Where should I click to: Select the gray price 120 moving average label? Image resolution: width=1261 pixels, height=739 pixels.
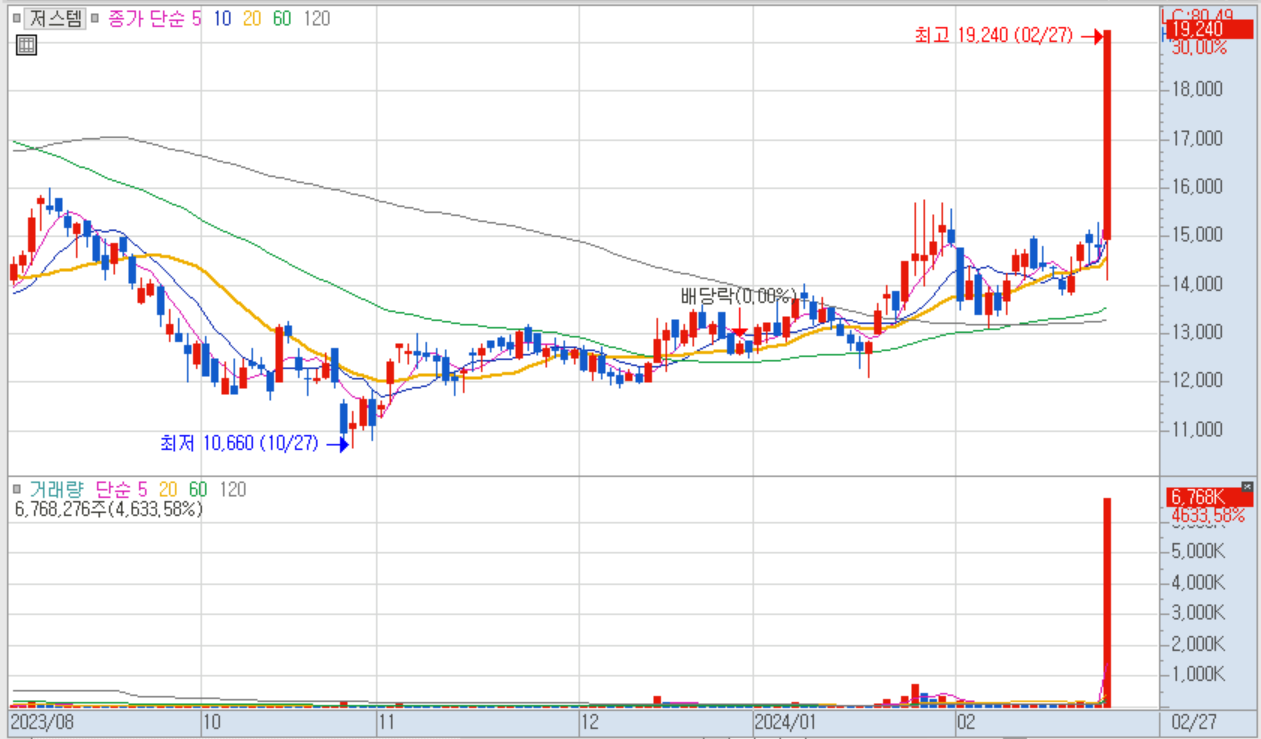[316, 18]
